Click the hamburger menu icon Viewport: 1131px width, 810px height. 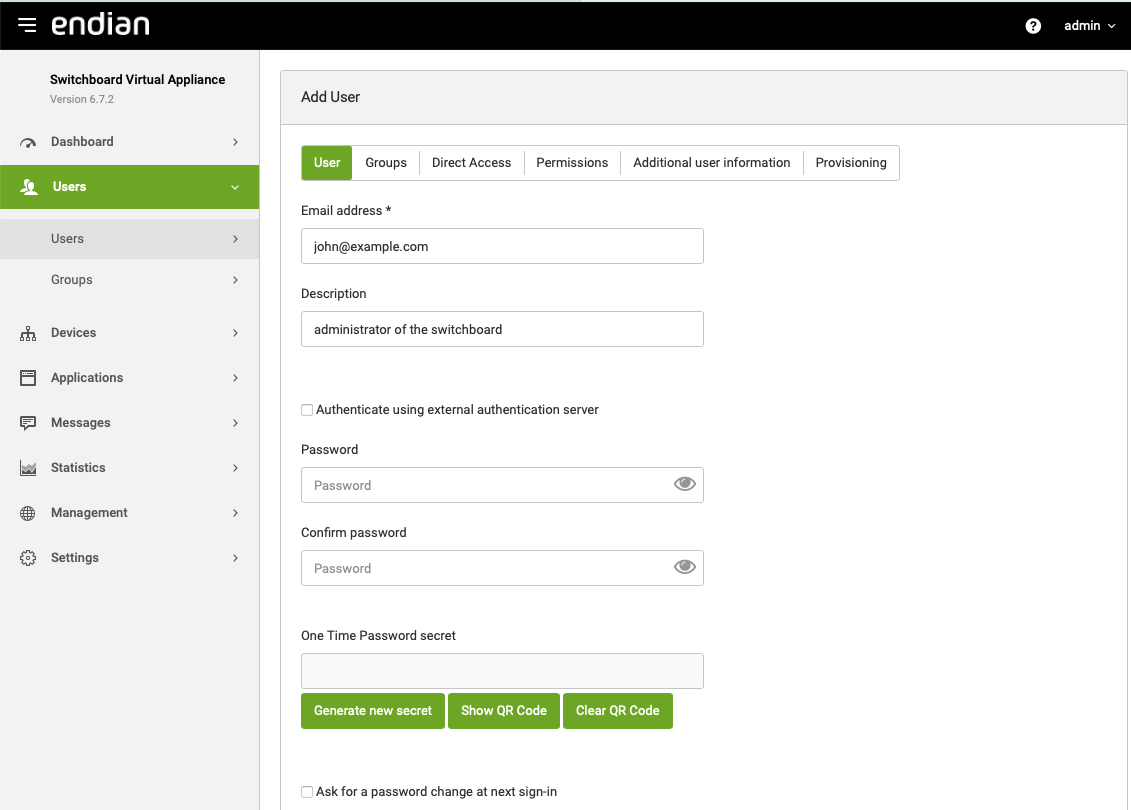pos(27,25)
